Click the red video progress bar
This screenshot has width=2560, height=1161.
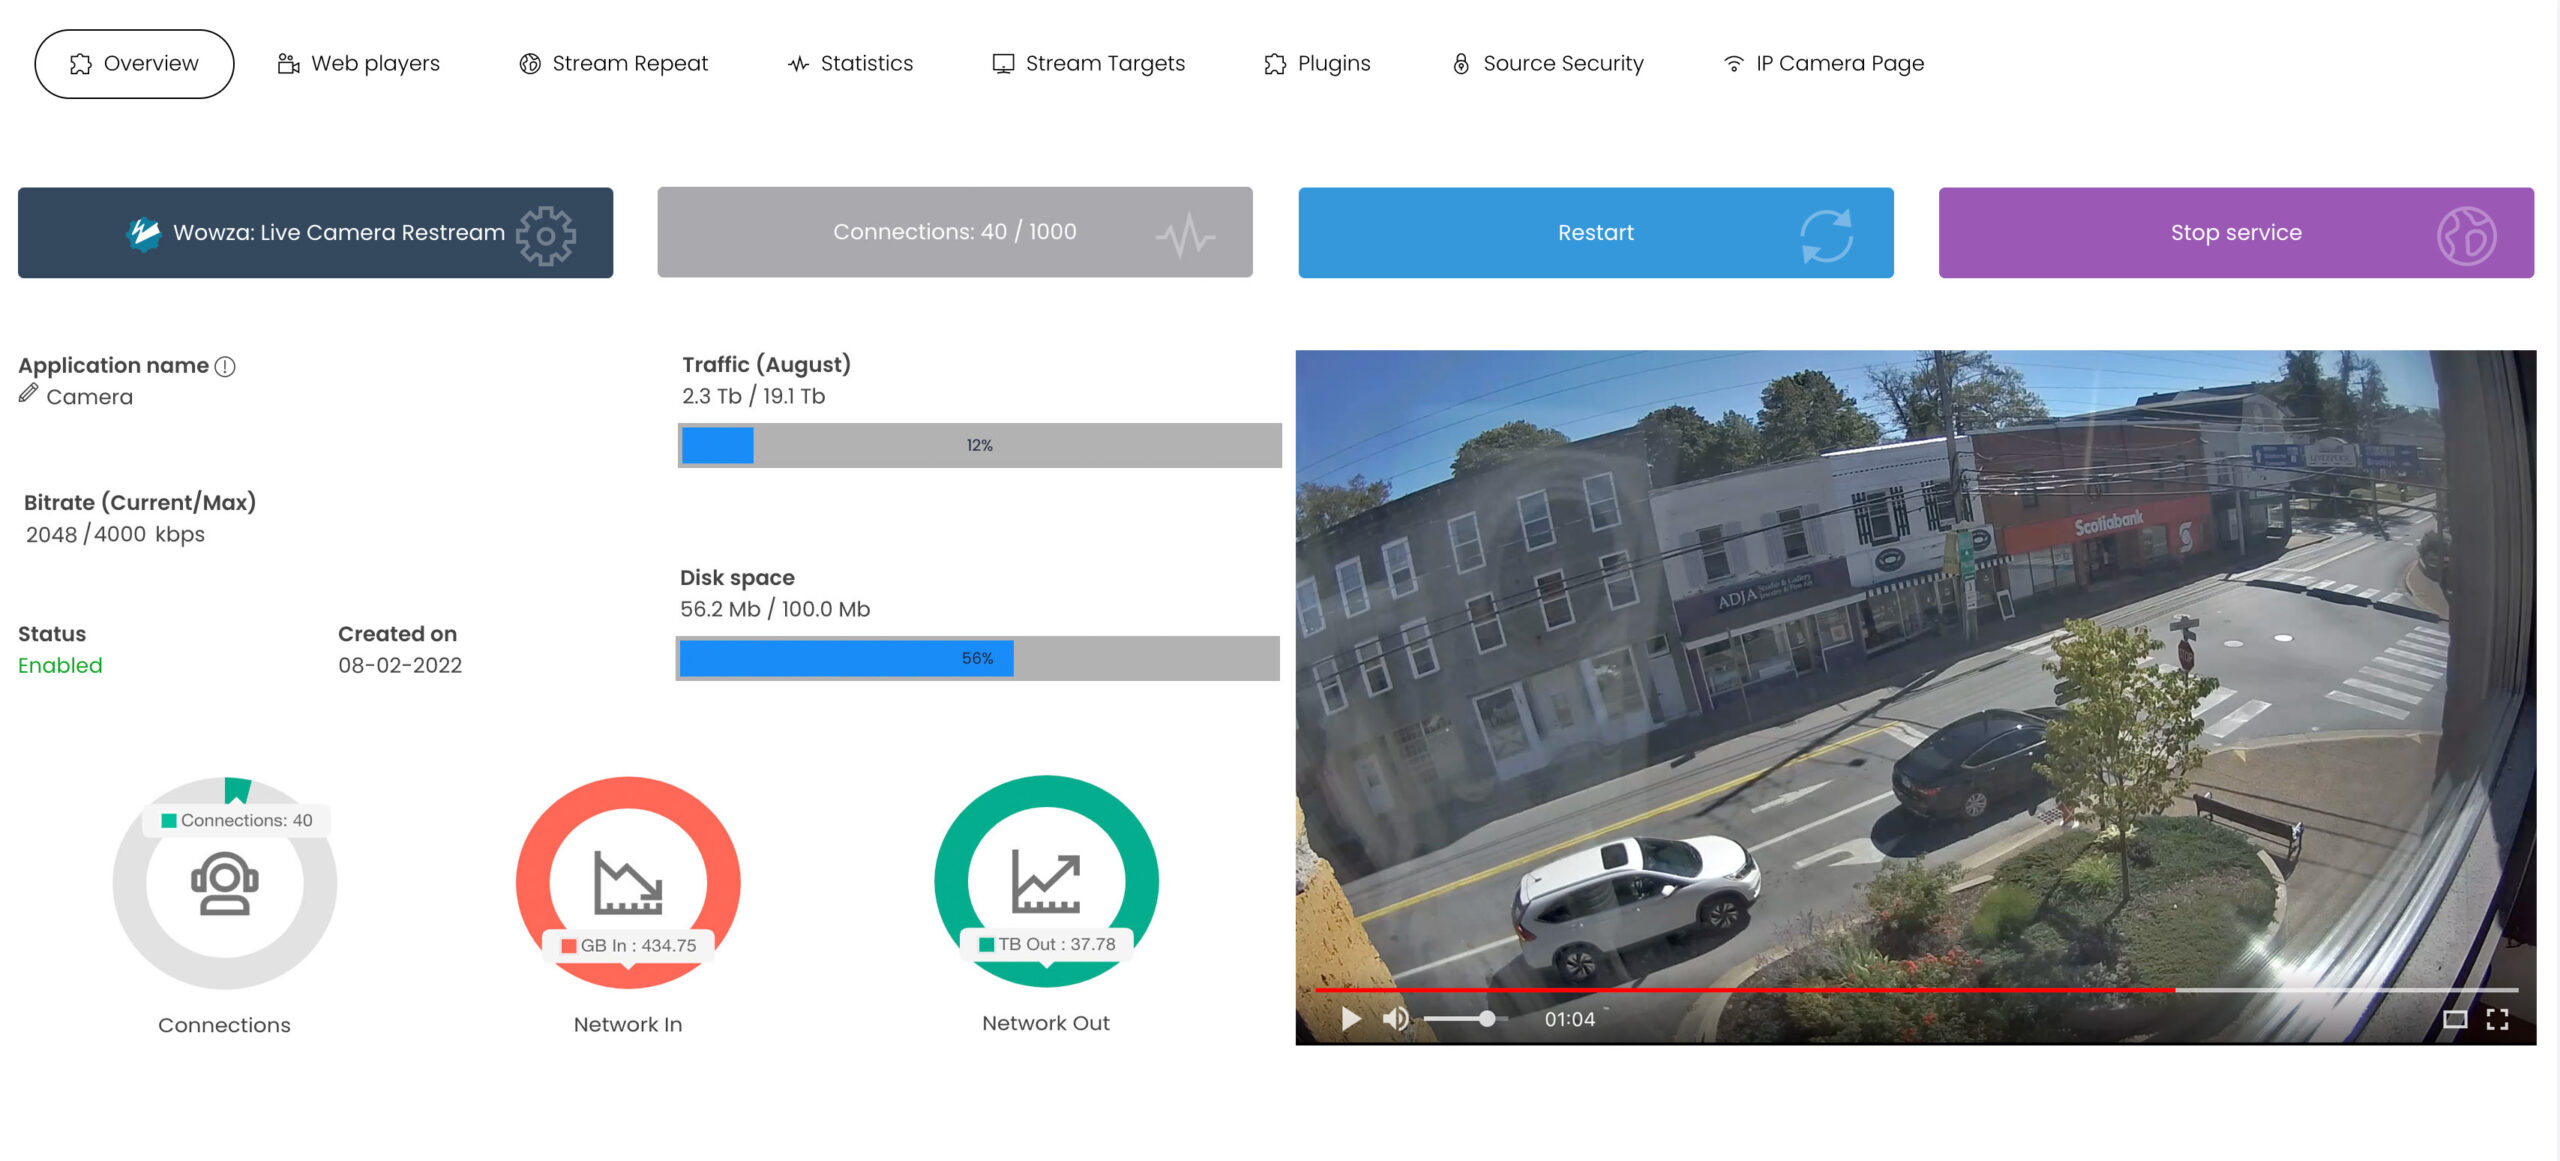(x=1744, y=989)
